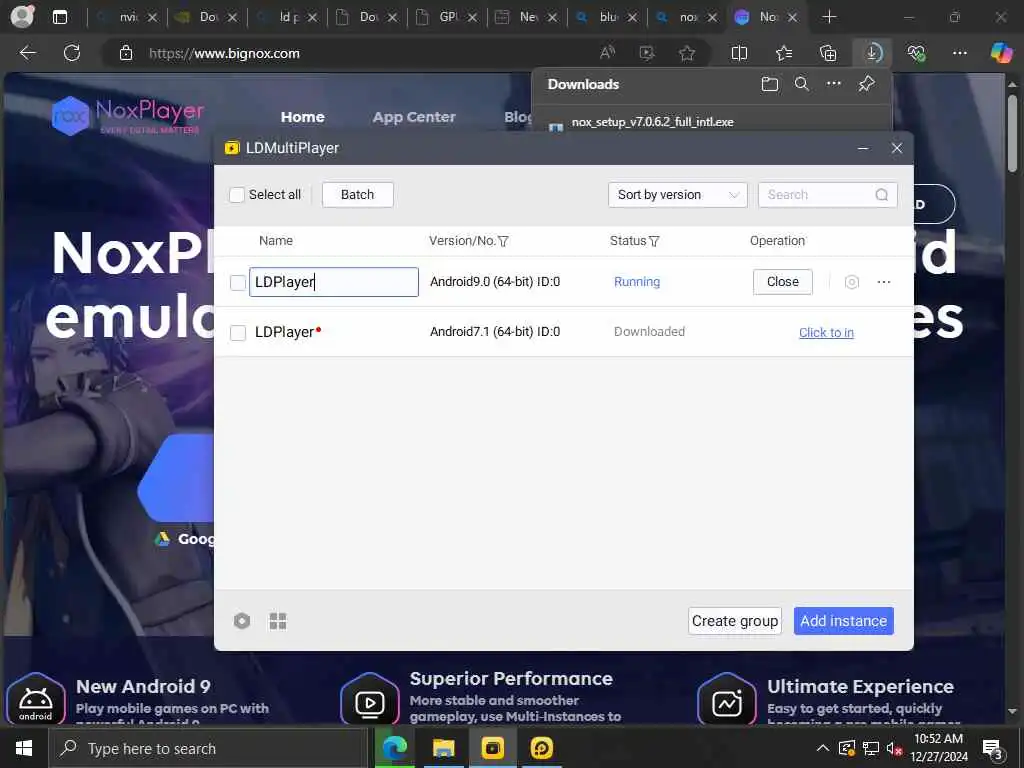Image resolution: width=1024 pixels, height=768 pixels.
Task: Switch to the nvi browser tab
Action: point(126,17)
